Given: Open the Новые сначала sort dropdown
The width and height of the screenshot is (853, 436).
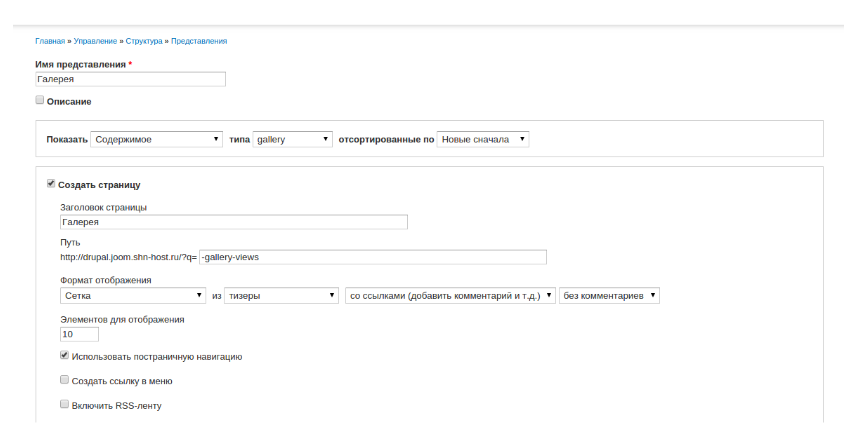Looking at the screenshot, I should coord(483,139).
